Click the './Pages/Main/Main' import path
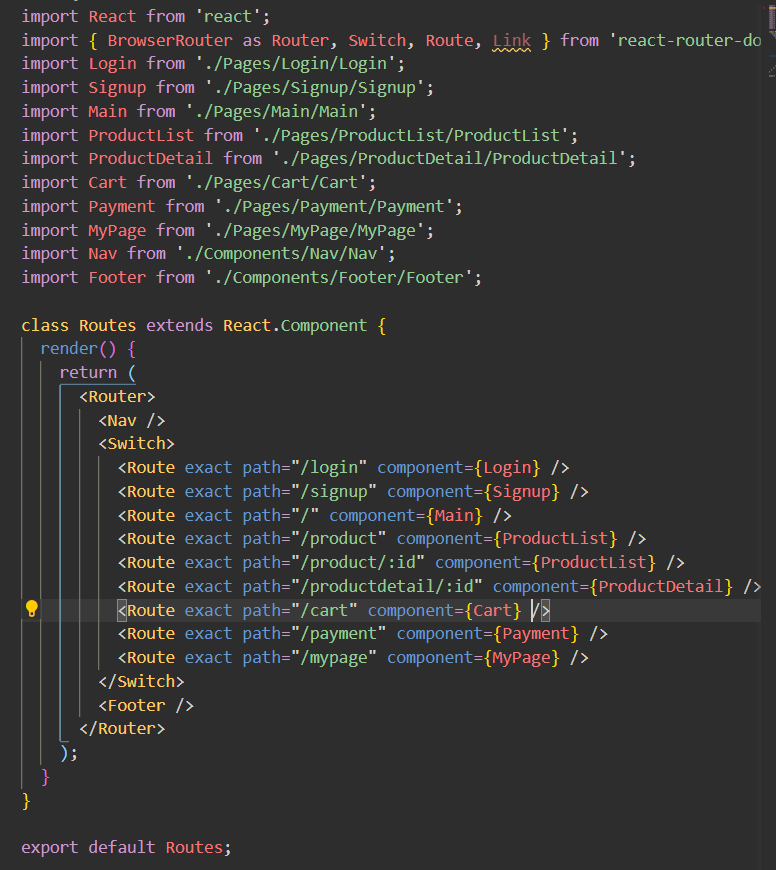This screenshot has height=870, width=776. [x=276, y=112]
